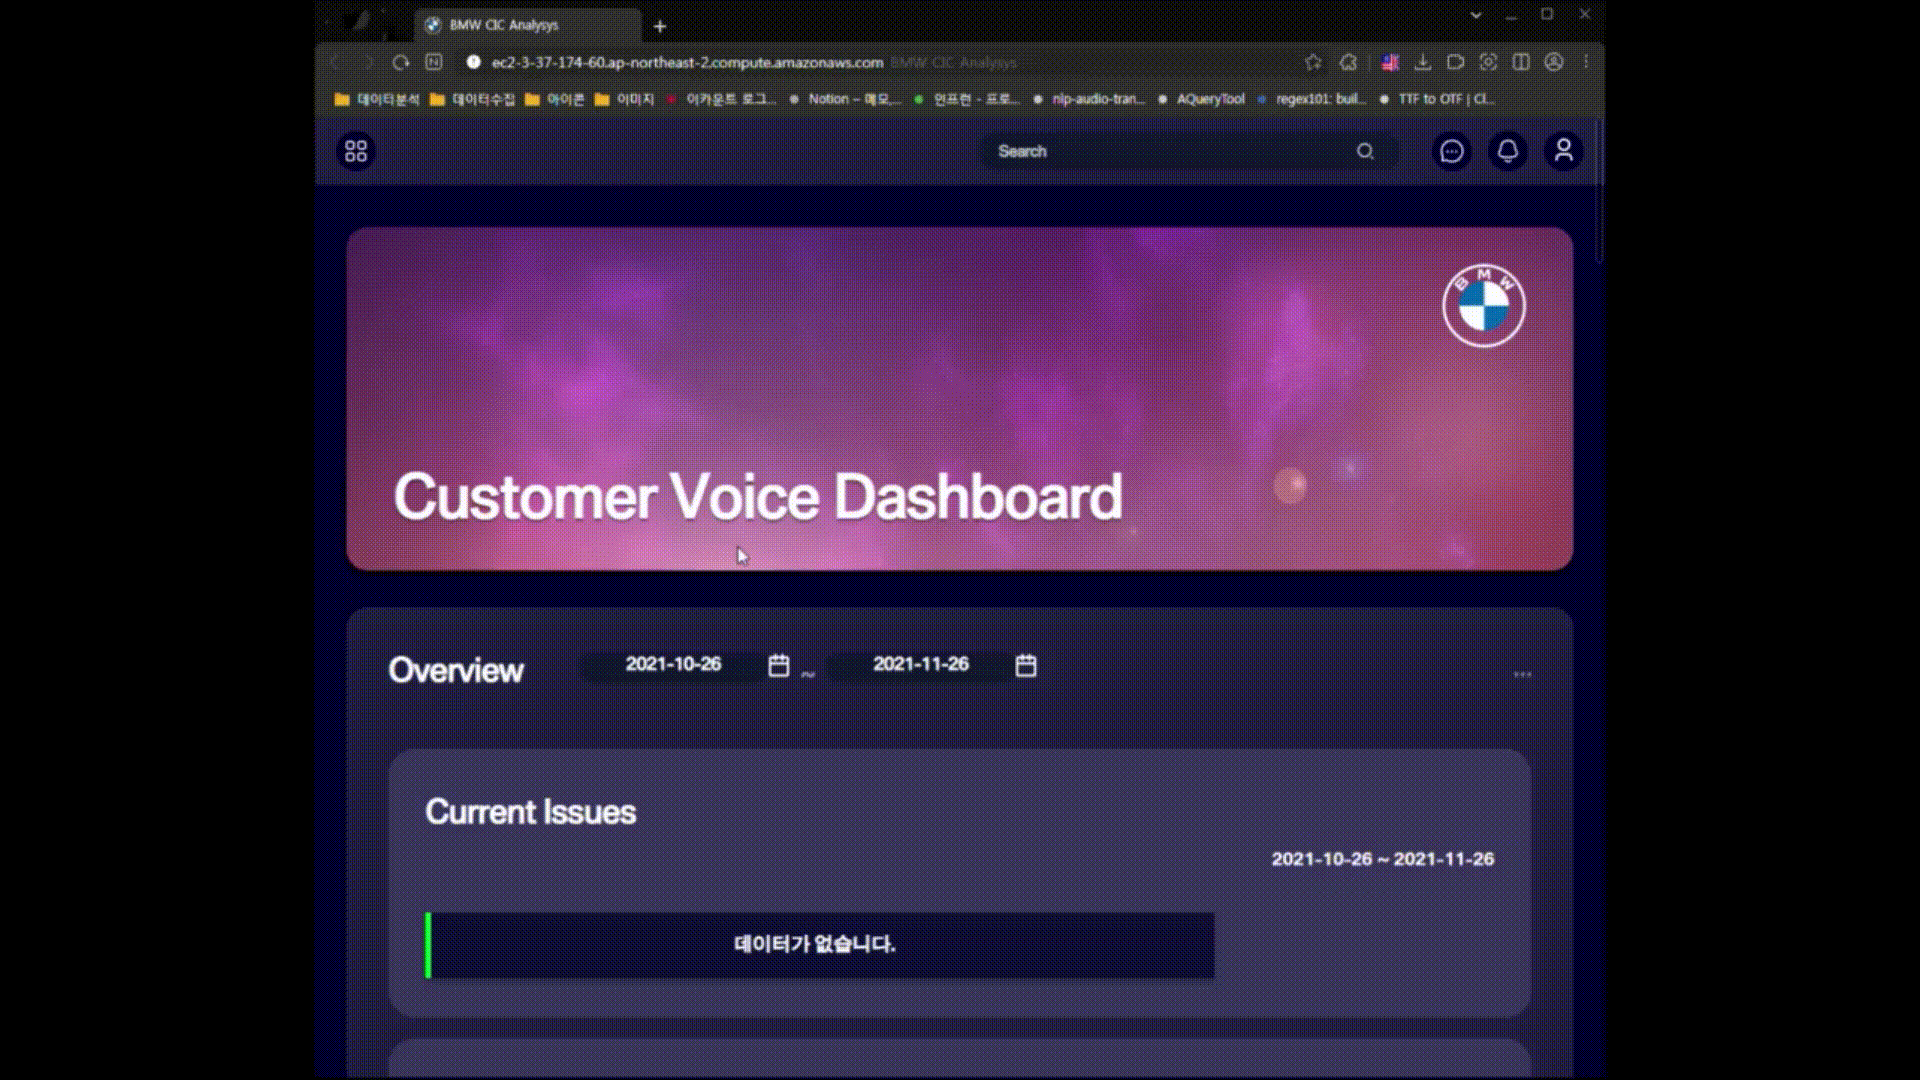Open the browser extensions puzzle icon
Viewport: 1920px width, 1080px height.
(1348, 62)
